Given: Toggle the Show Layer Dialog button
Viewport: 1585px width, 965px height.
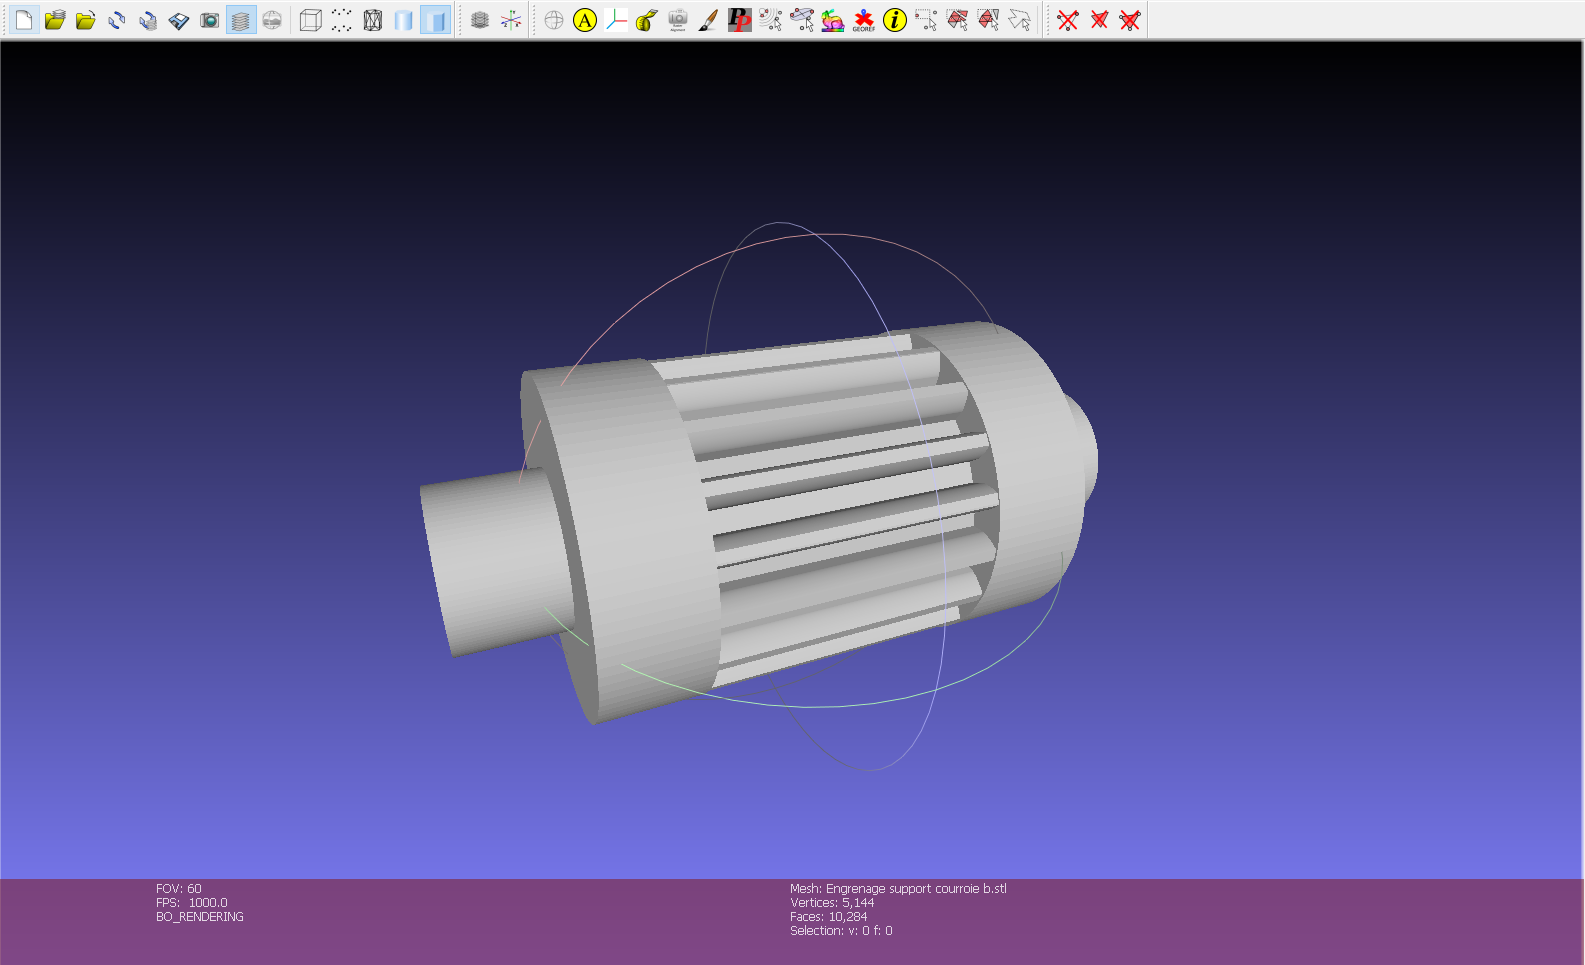Looking at the screenshot, I should (x=241, y=20).
